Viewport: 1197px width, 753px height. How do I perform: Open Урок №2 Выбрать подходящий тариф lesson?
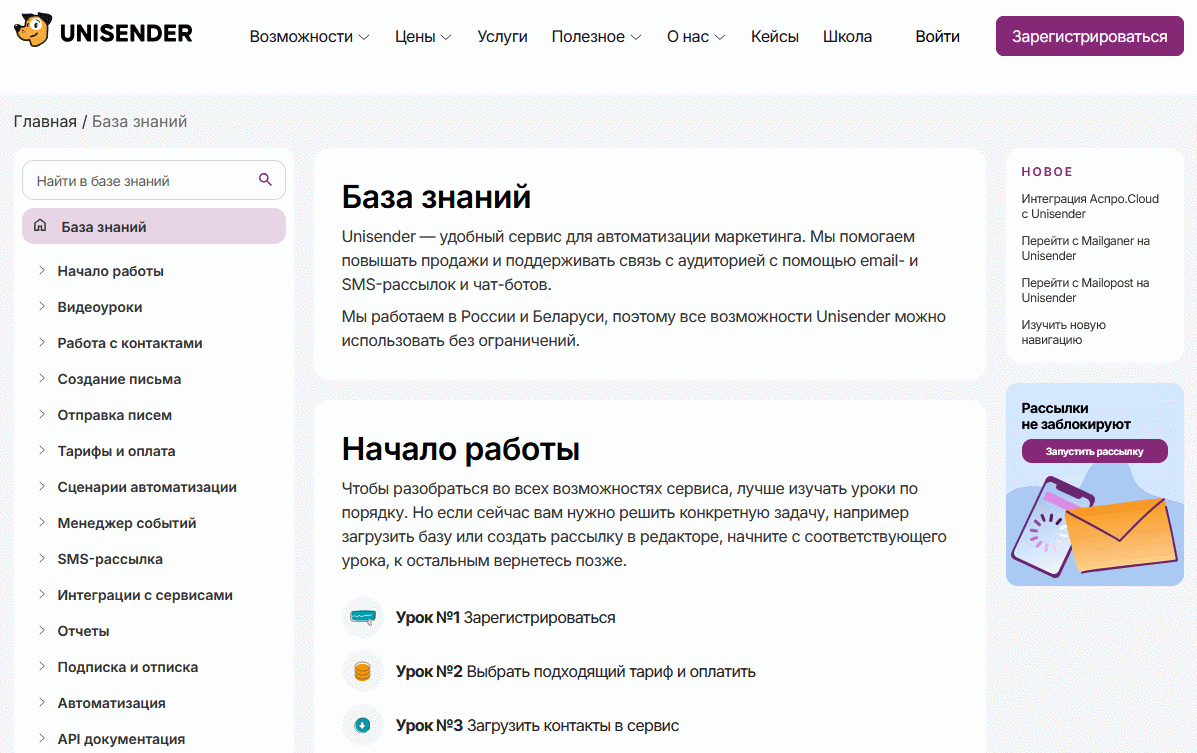click(x=576, y=671)
